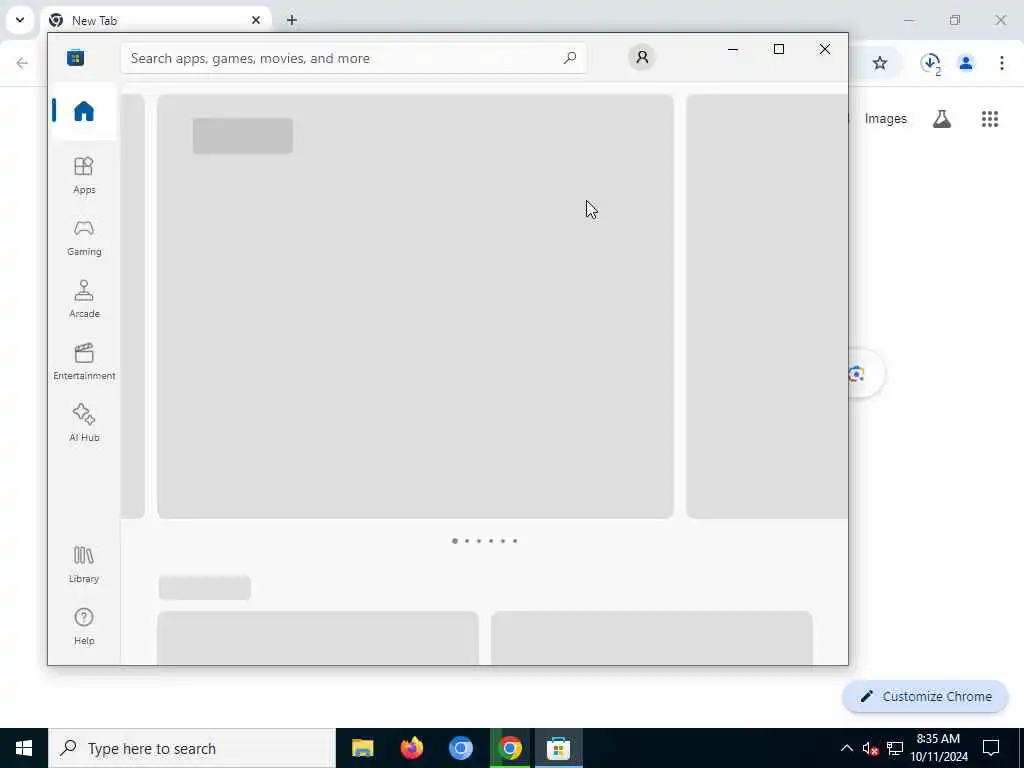Open the Google apps grid
Screen dimensions: 1024x768
989,119
